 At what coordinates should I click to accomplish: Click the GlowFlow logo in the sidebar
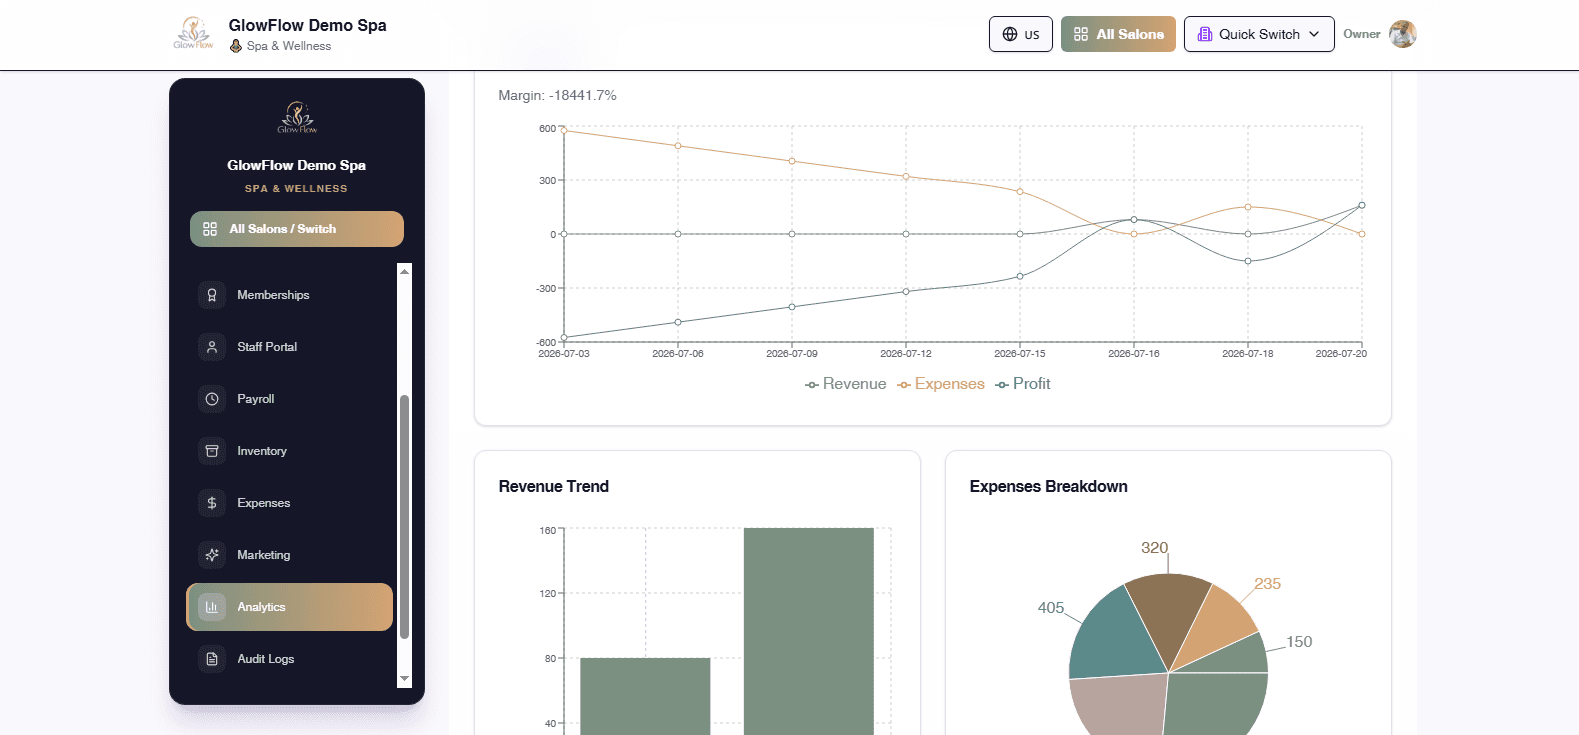(297, 117)
